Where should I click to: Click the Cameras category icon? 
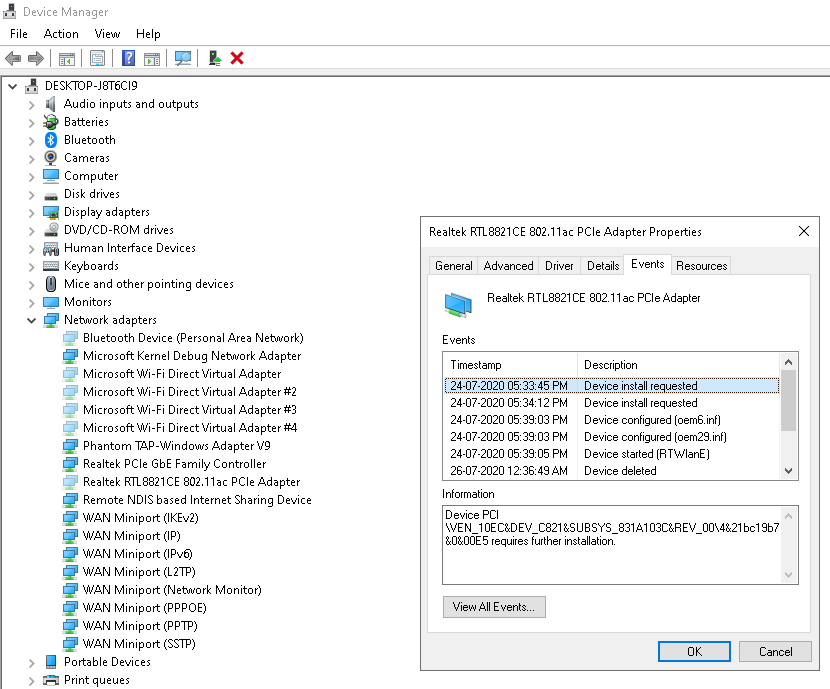(x=51, y=158)
